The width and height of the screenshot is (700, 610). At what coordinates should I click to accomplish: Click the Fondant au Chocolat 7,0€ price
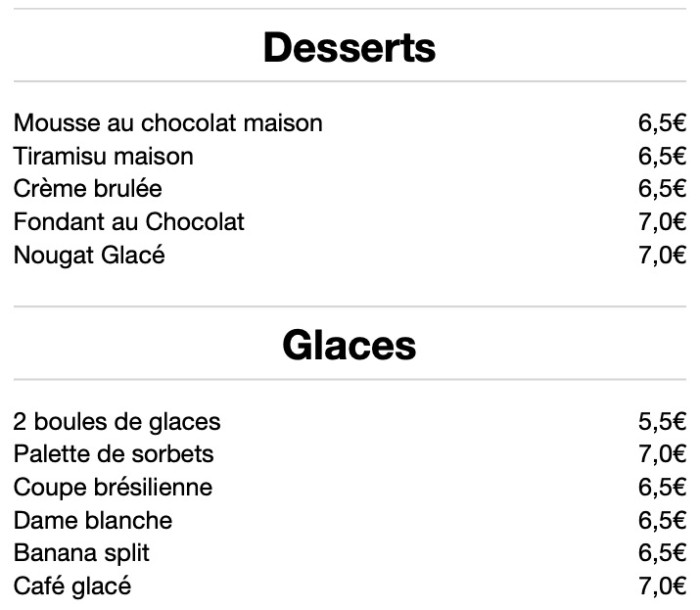tap(662, 222)
